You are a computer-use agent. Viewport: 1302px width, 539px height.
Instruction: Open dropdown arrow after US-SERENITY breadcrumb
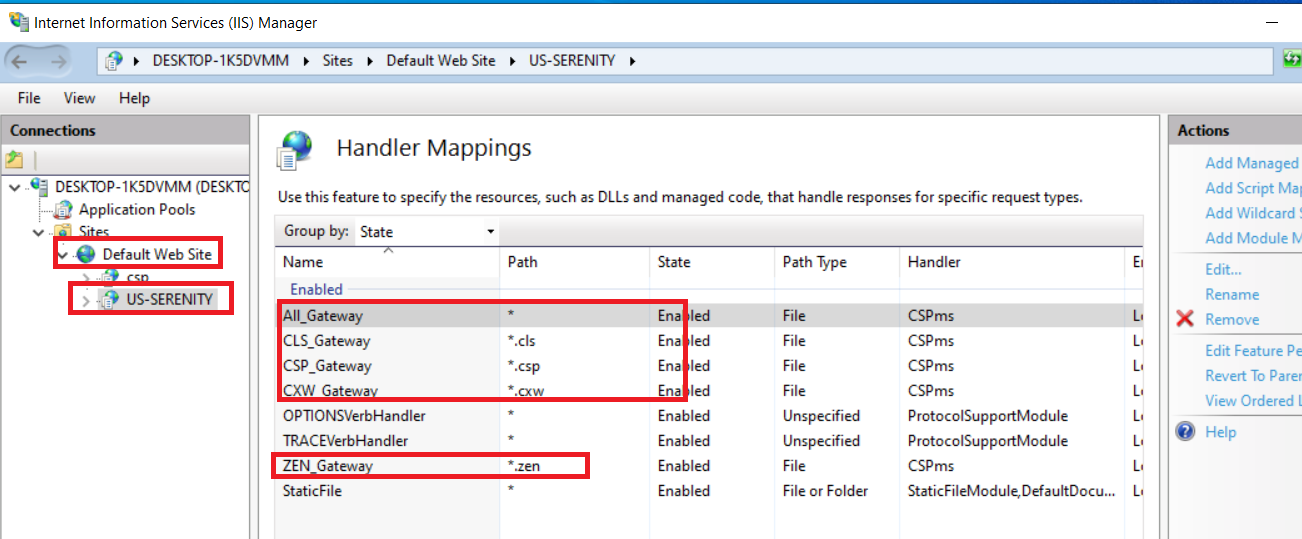(x=632, y=61)
